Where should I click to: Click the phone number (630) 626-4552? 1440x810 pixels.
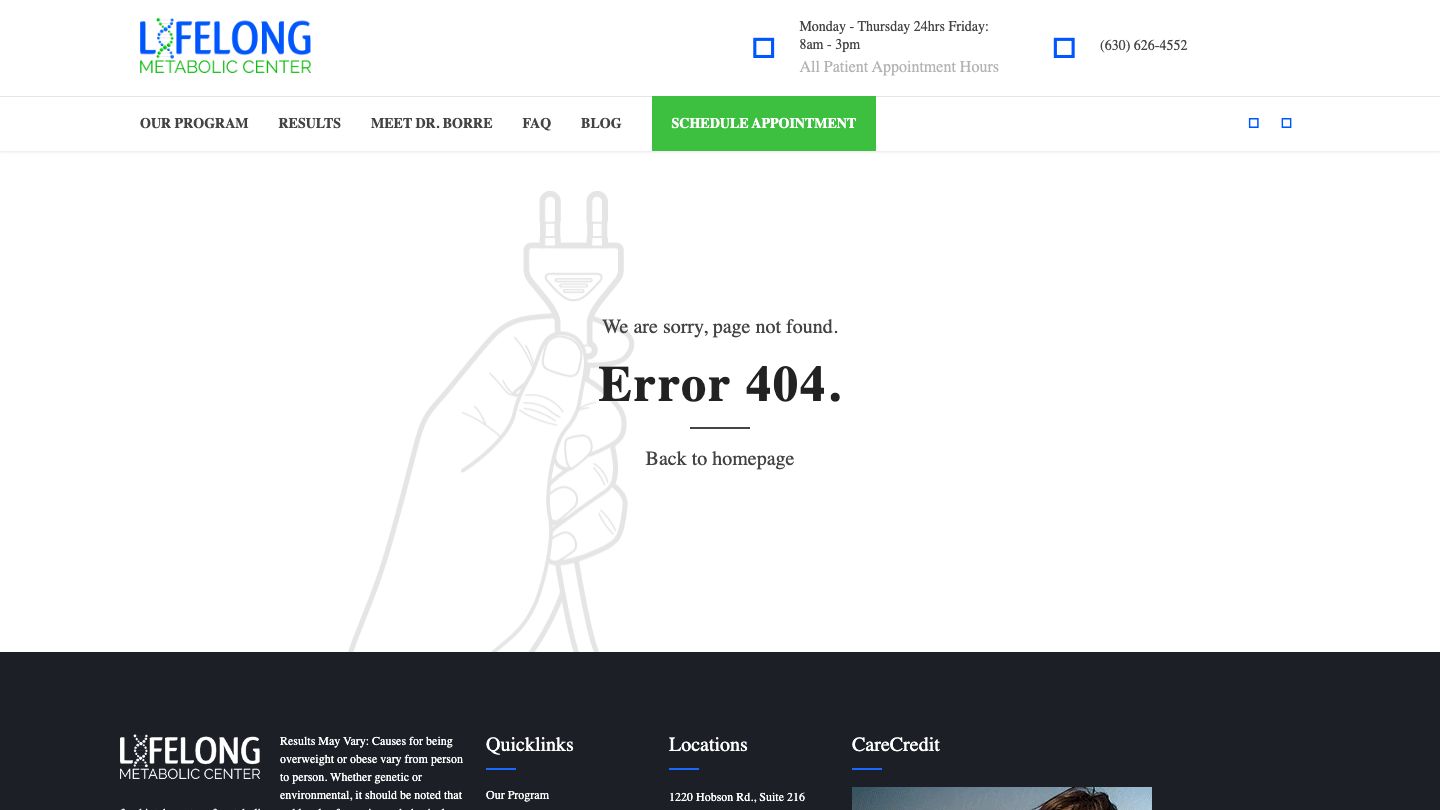click(x=1143, y=45)
